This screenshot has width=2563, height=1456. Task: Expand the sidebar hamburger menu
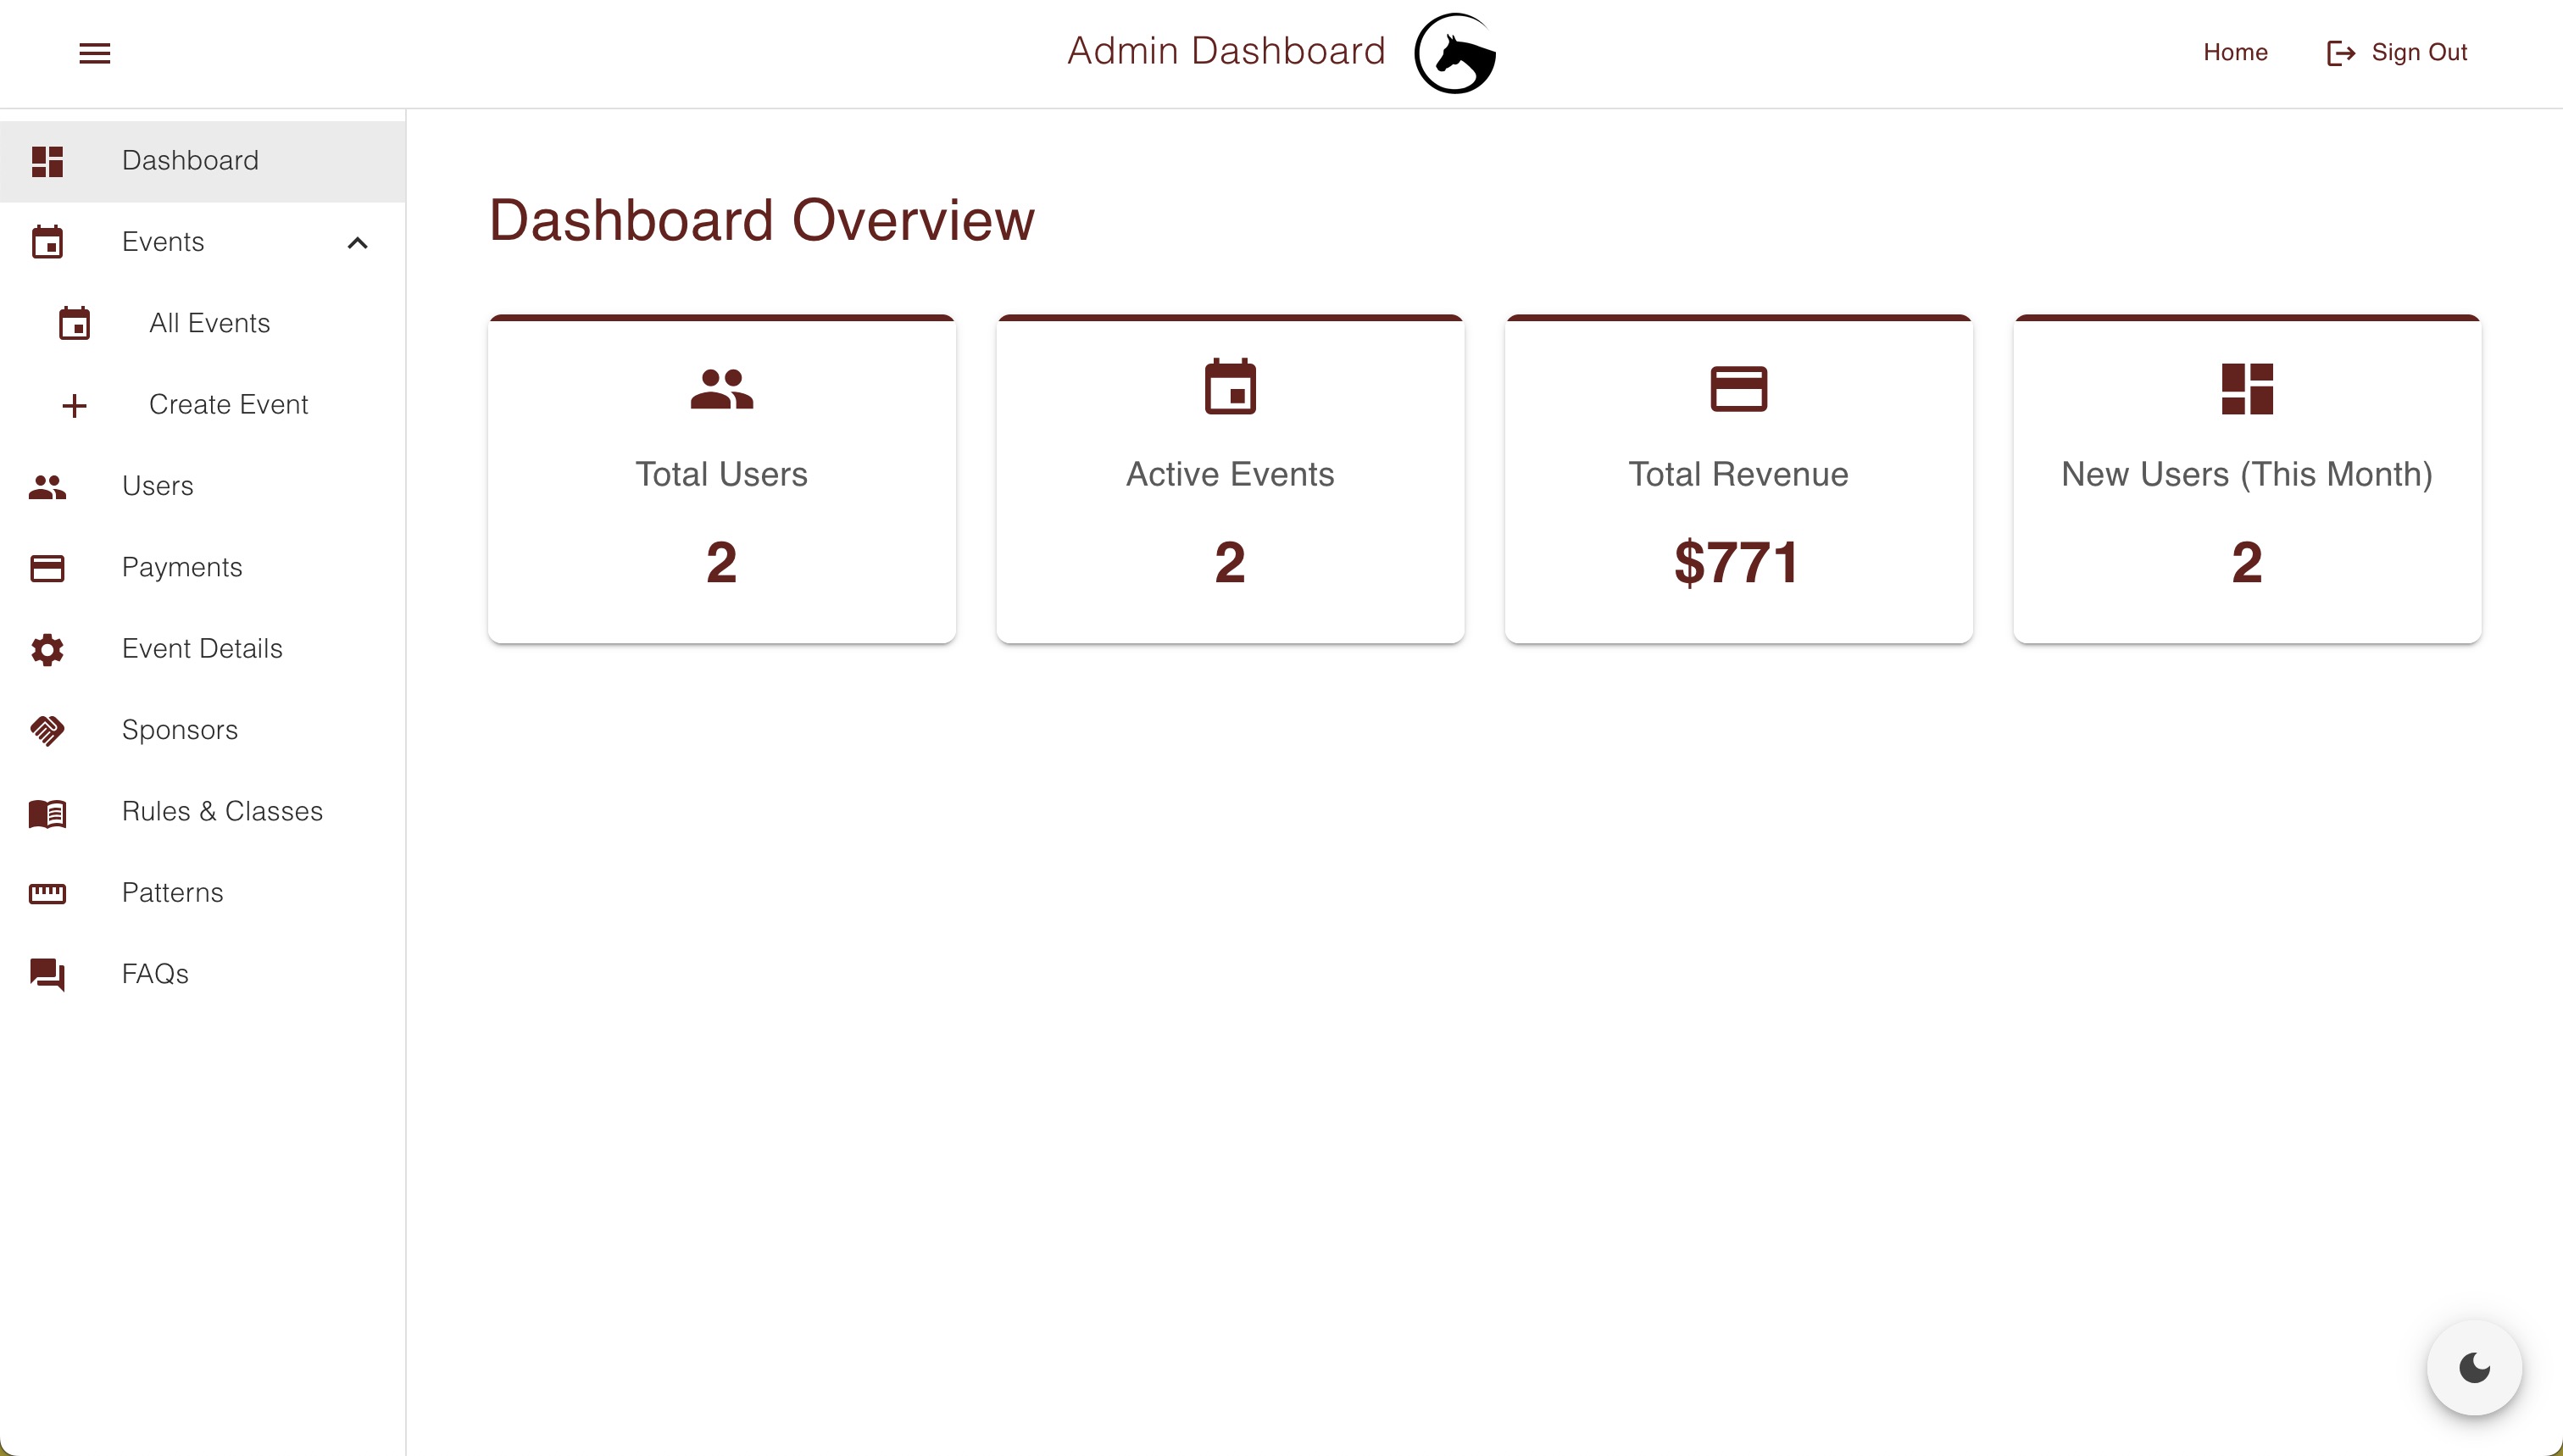(x=95, y=51)
